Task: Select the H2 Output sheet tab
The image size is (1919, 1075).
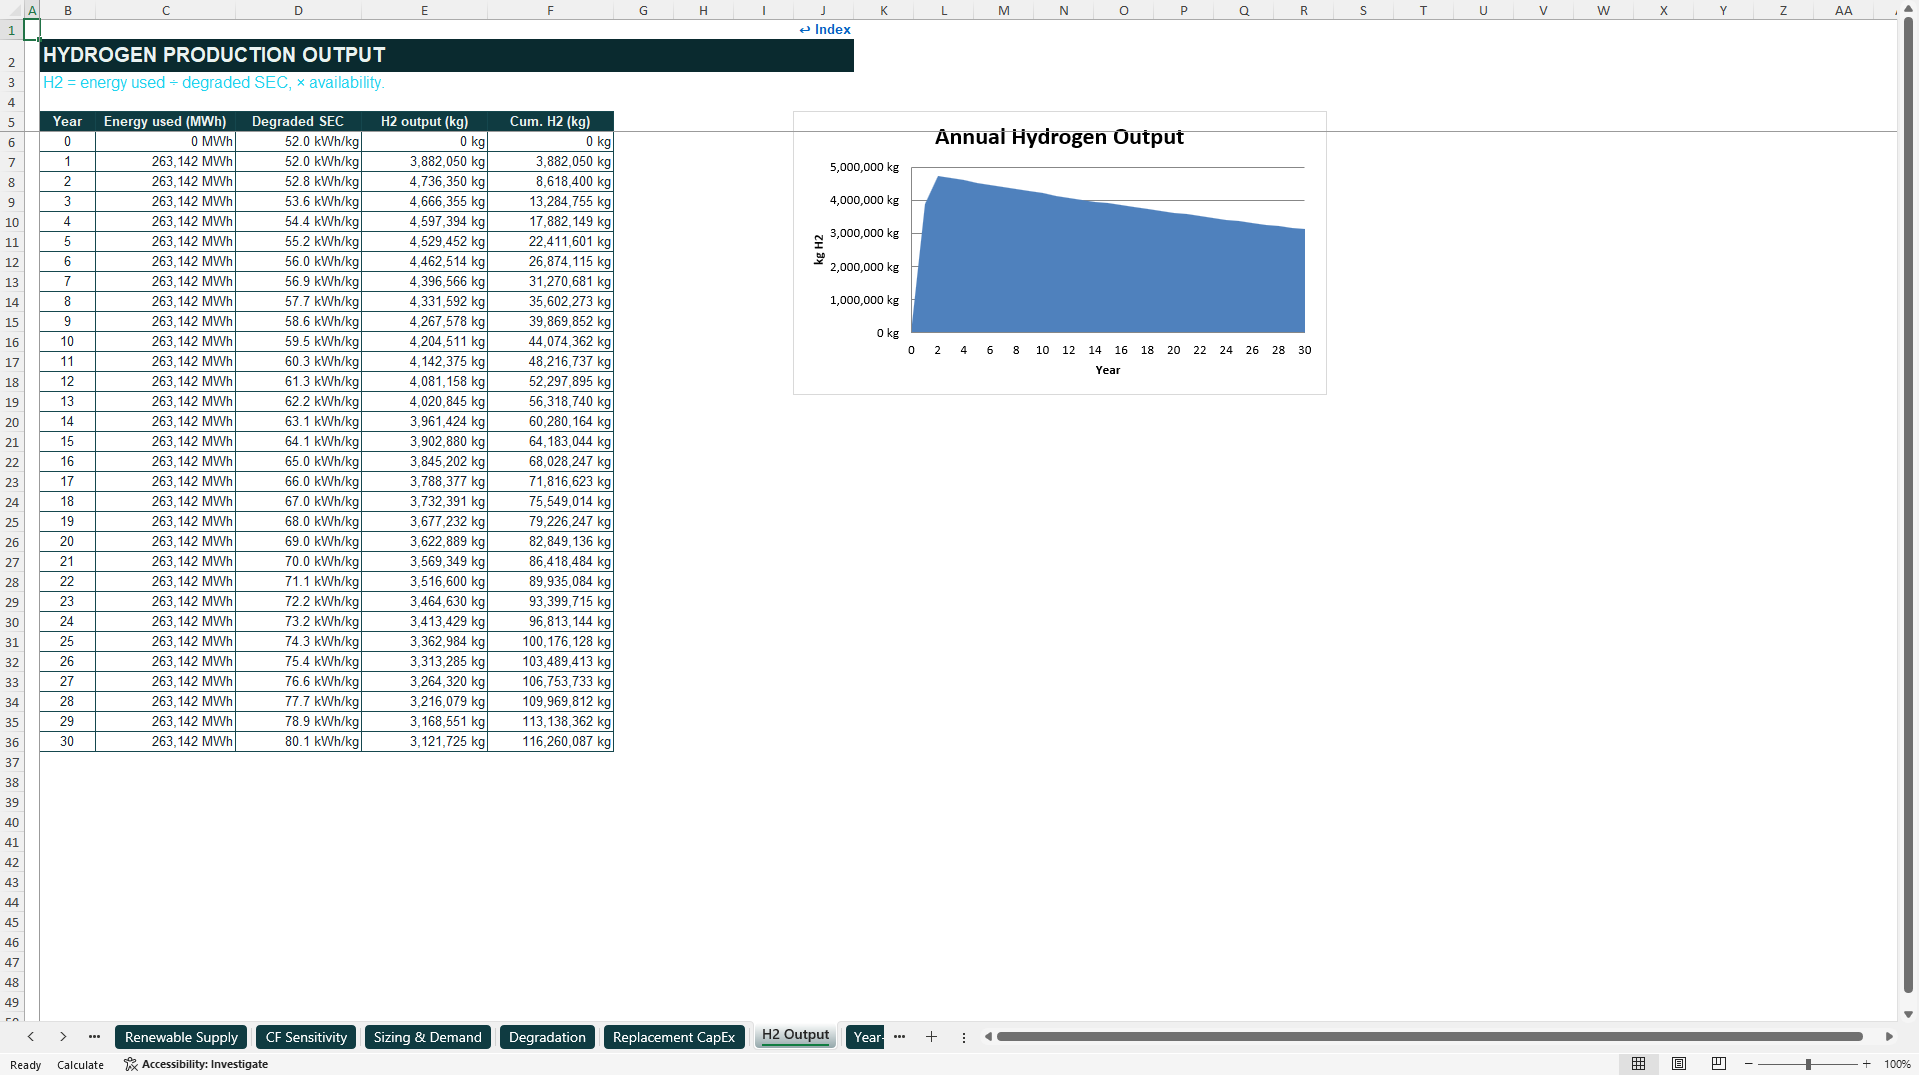Action: pos(795,1035)
